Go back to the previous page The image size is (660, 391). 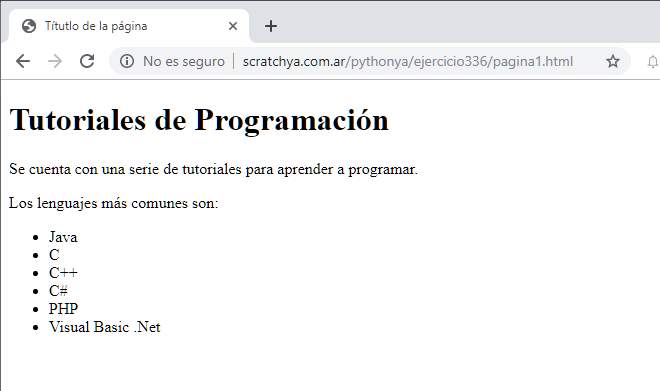pyautogui.click(x=23, y=61)
